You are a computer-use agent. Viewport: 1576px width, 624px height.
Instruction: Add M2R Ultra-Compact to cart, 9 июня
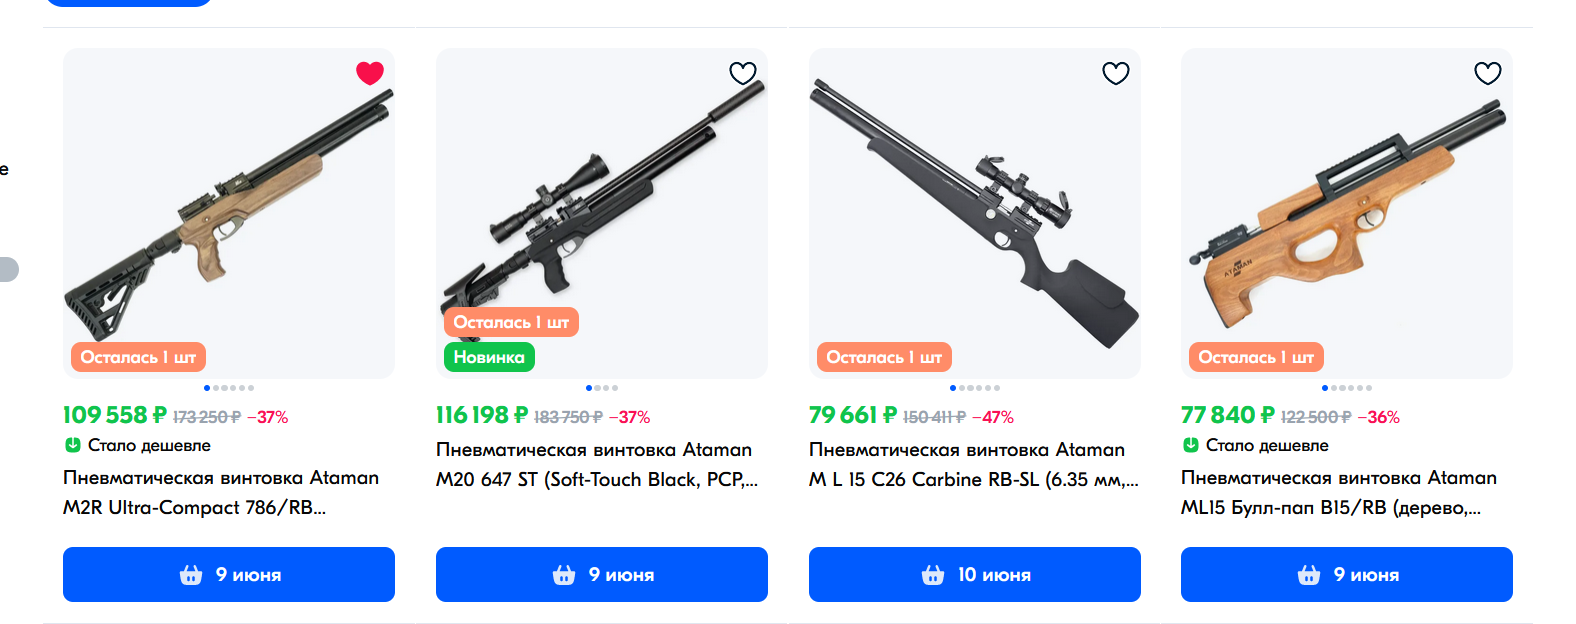click(x=229, y=574)
